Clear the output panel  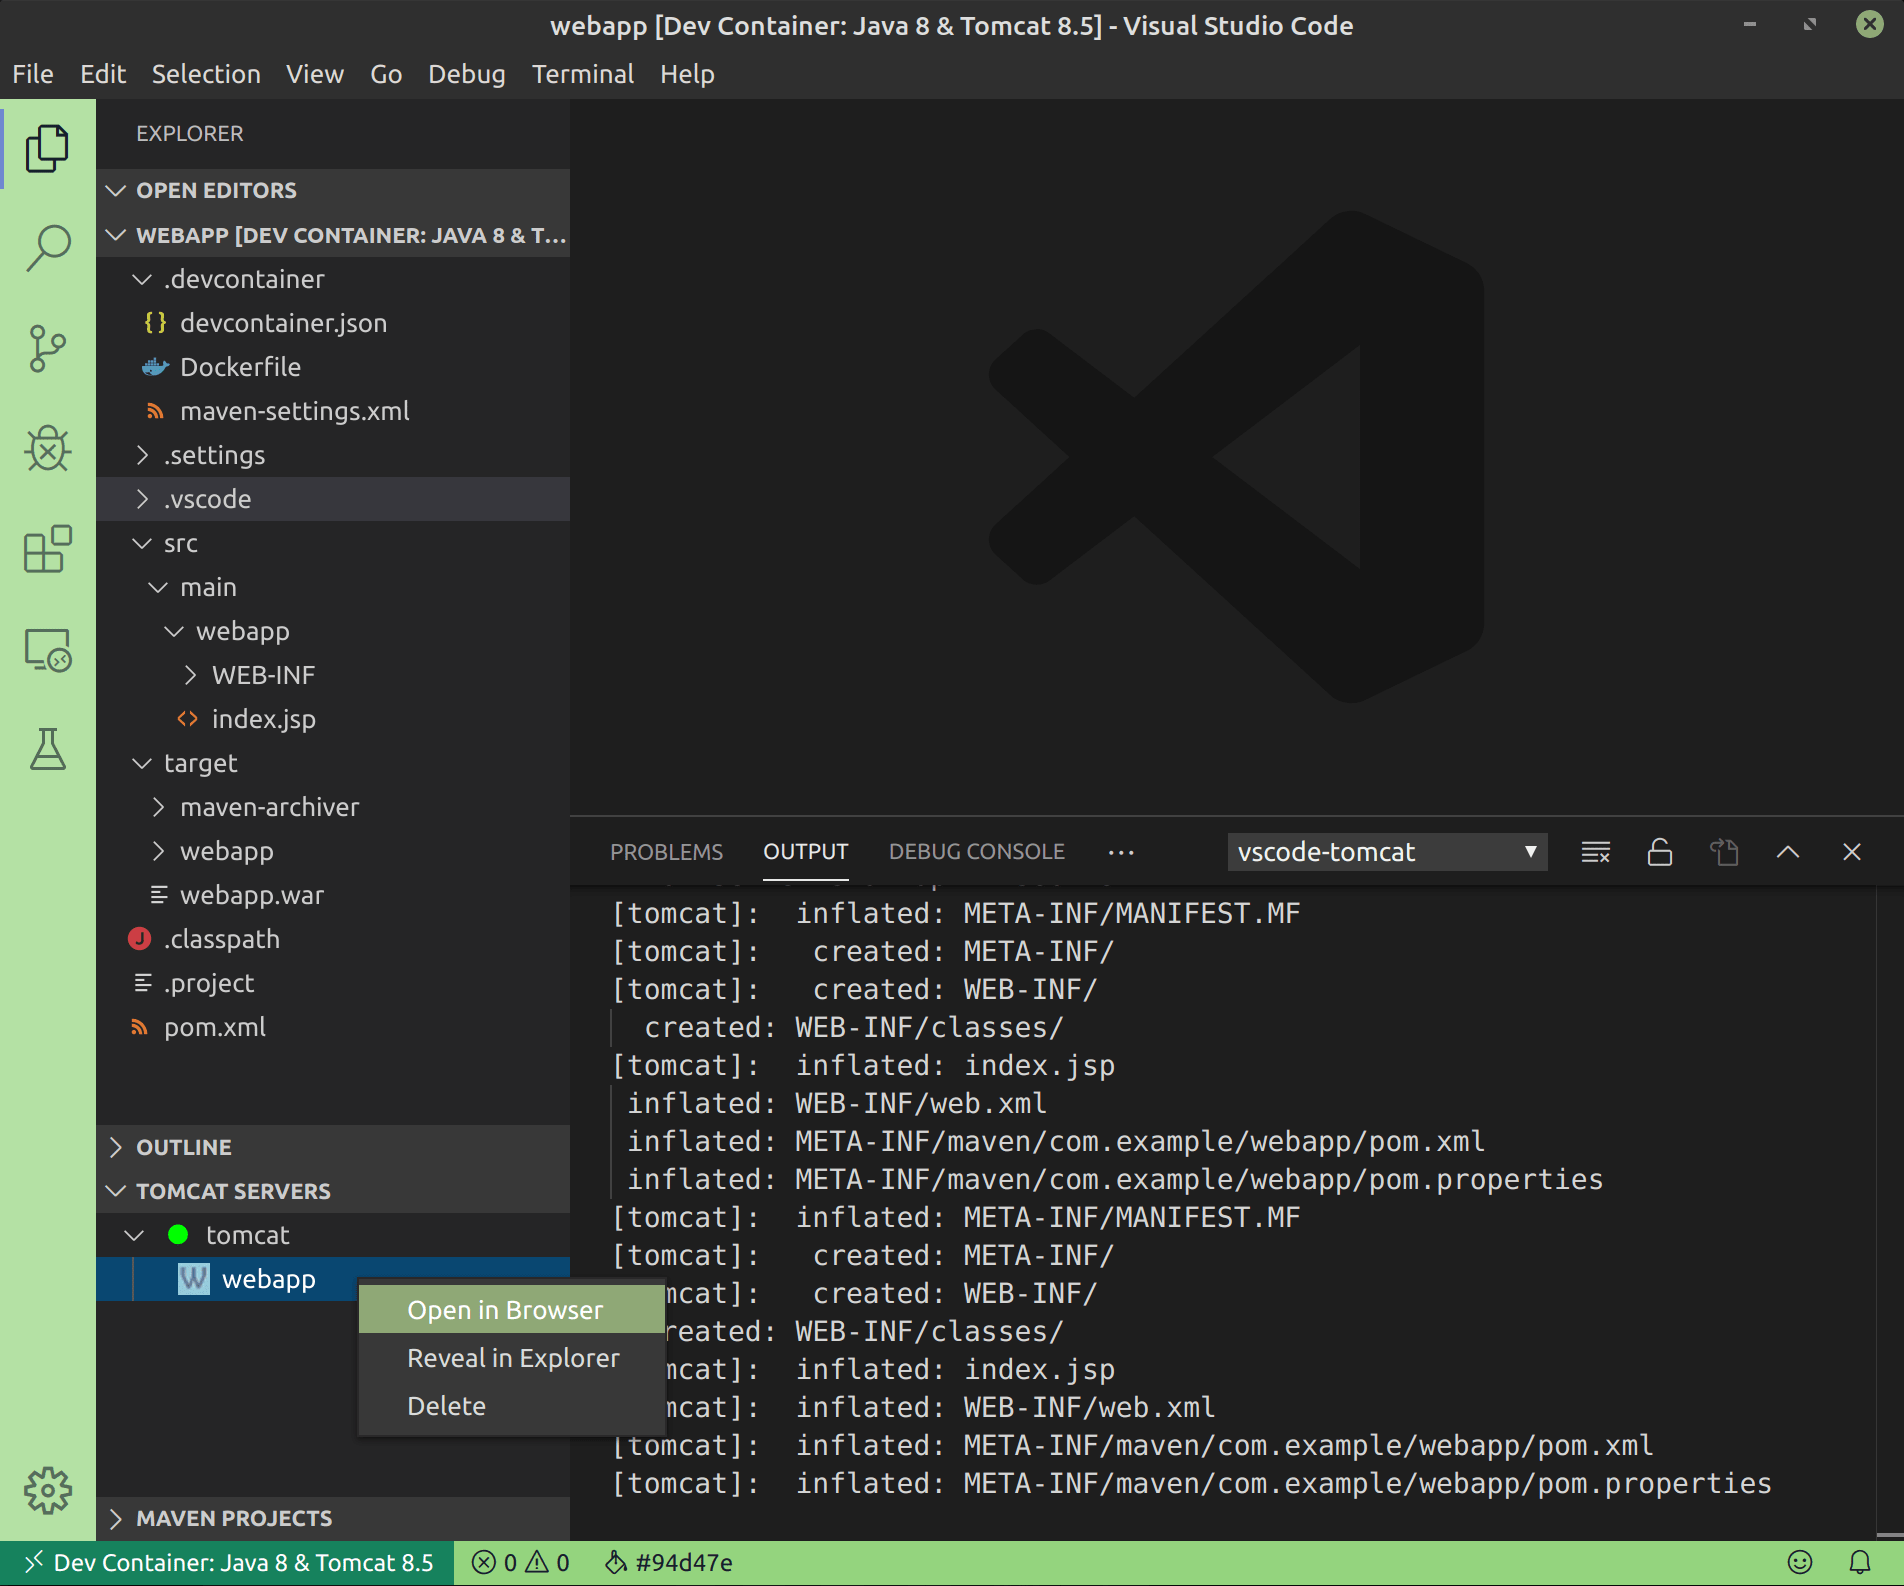pos(1596,852)
